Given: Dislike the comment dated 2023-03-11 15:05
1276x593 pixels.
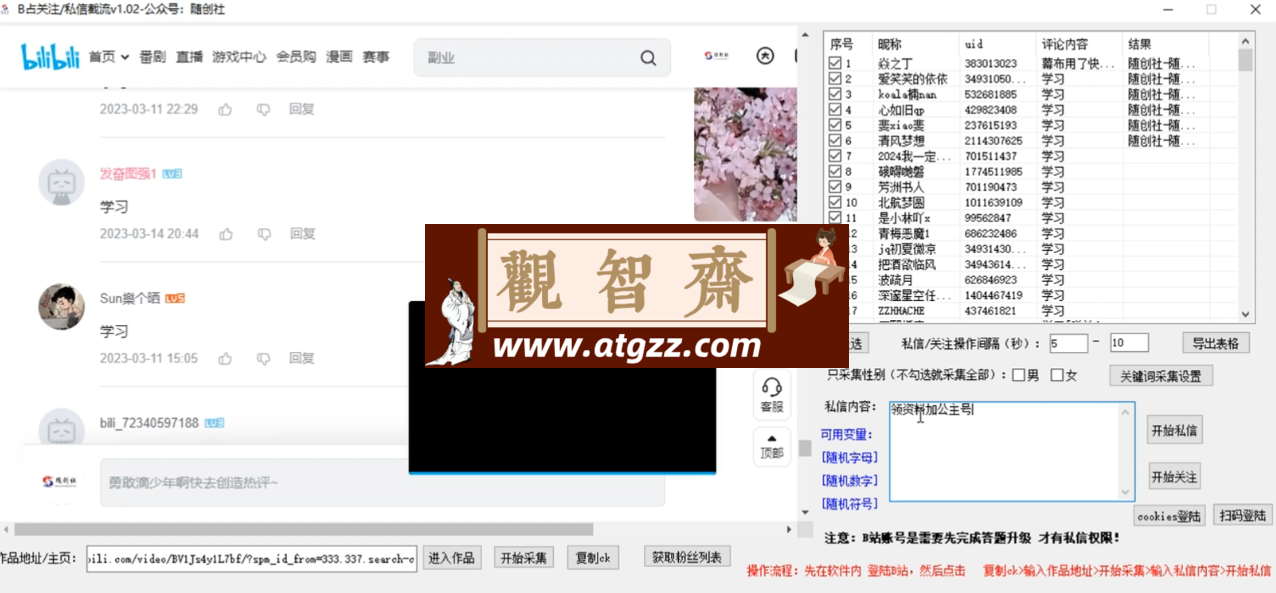Looking at the screenshot, I should (x=263, y=358).
